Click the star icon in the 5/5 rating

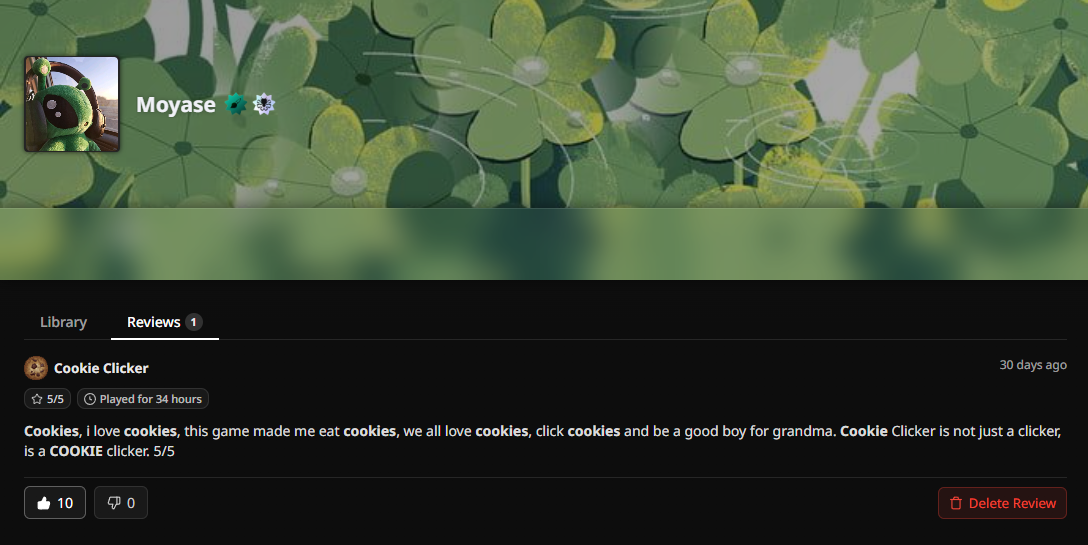tap(37, 399)
